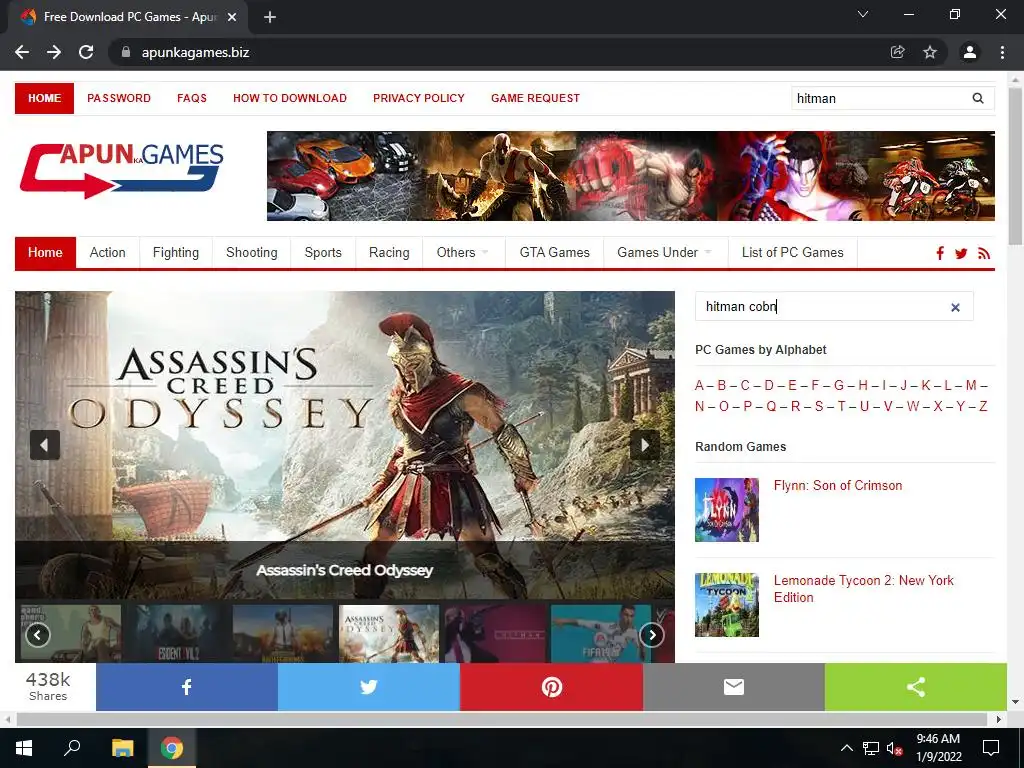Open the GAME REQUEST page
The height and width of the screenshot is (768, 1024).
point(536,98)
